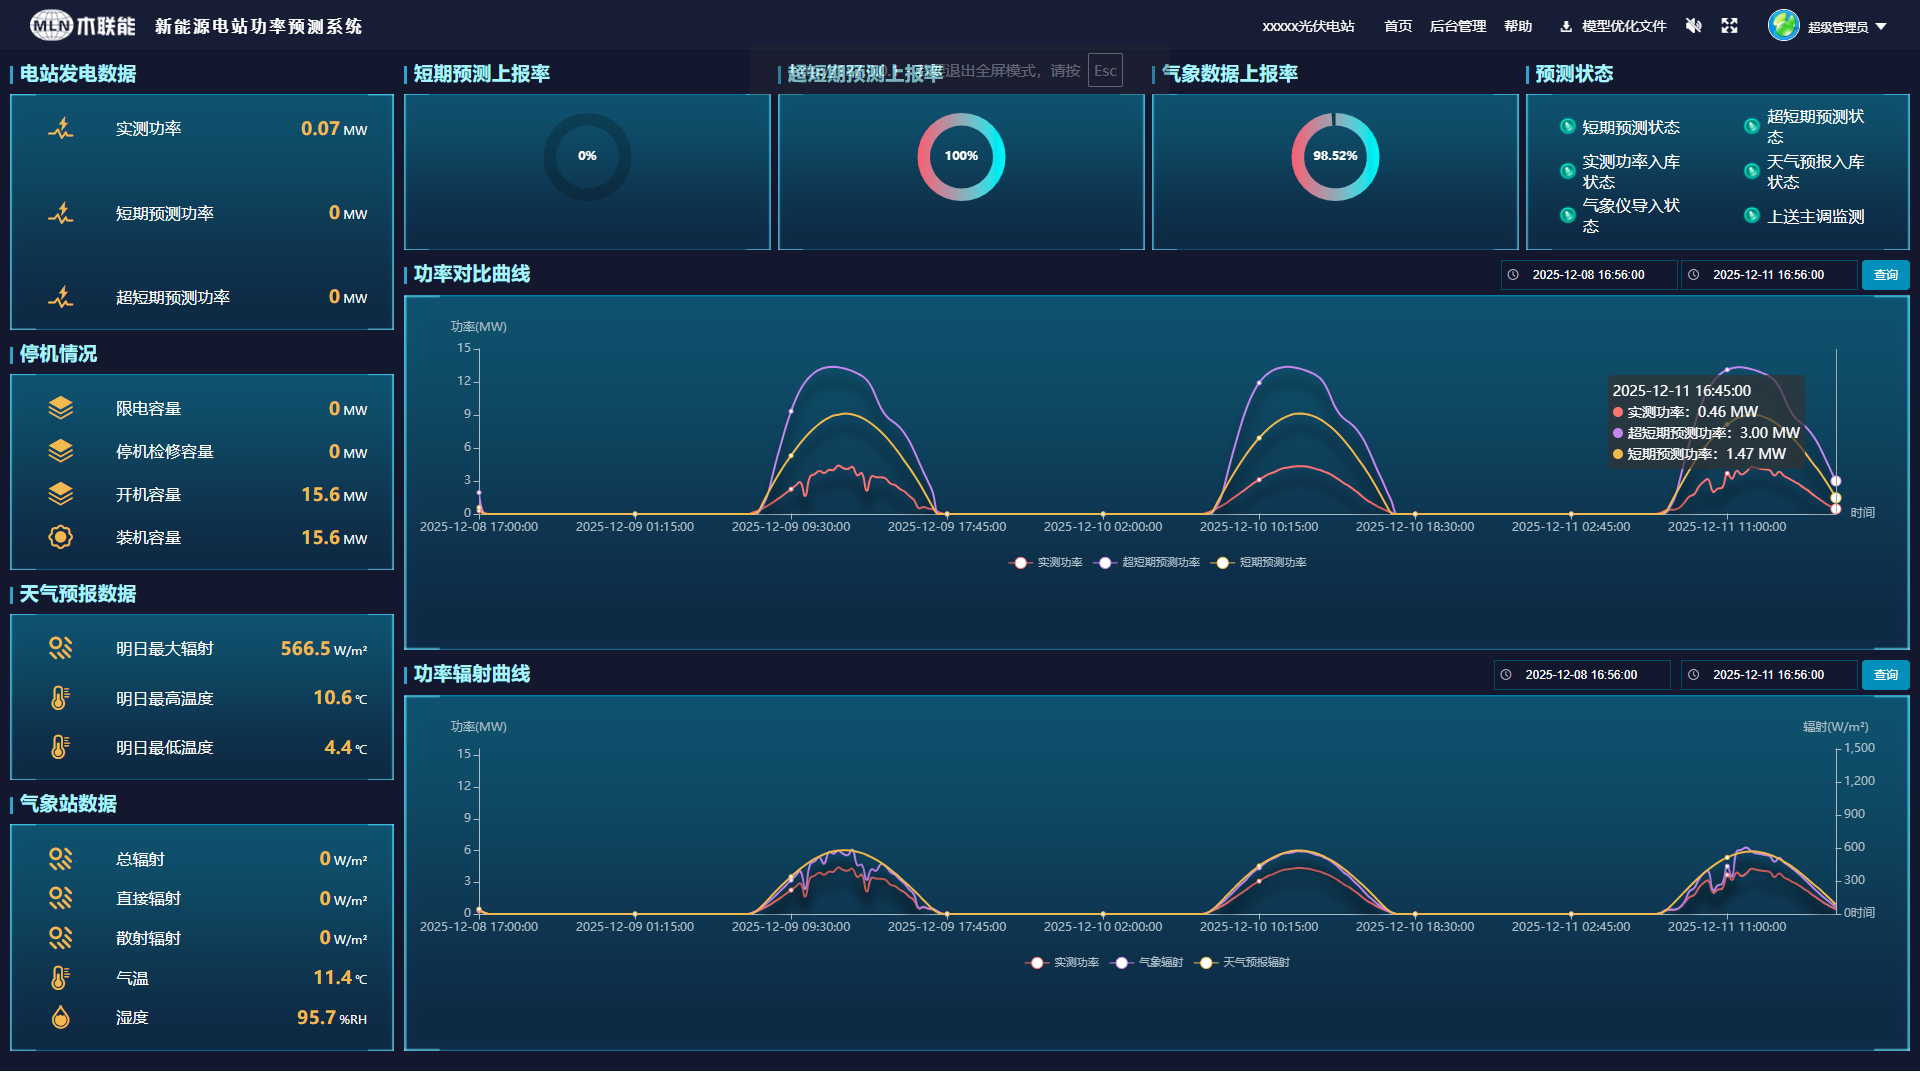Click 查询 button for 功率对比曲线

pyautogui.click(x=1885, y=275)
